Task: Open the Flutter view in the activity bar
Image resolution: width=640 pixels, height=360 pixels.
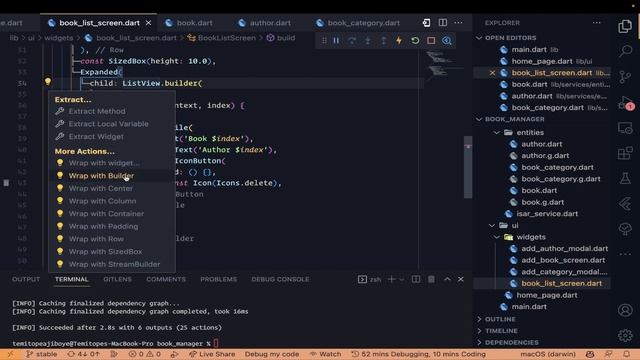Action: tap(625, 203)
